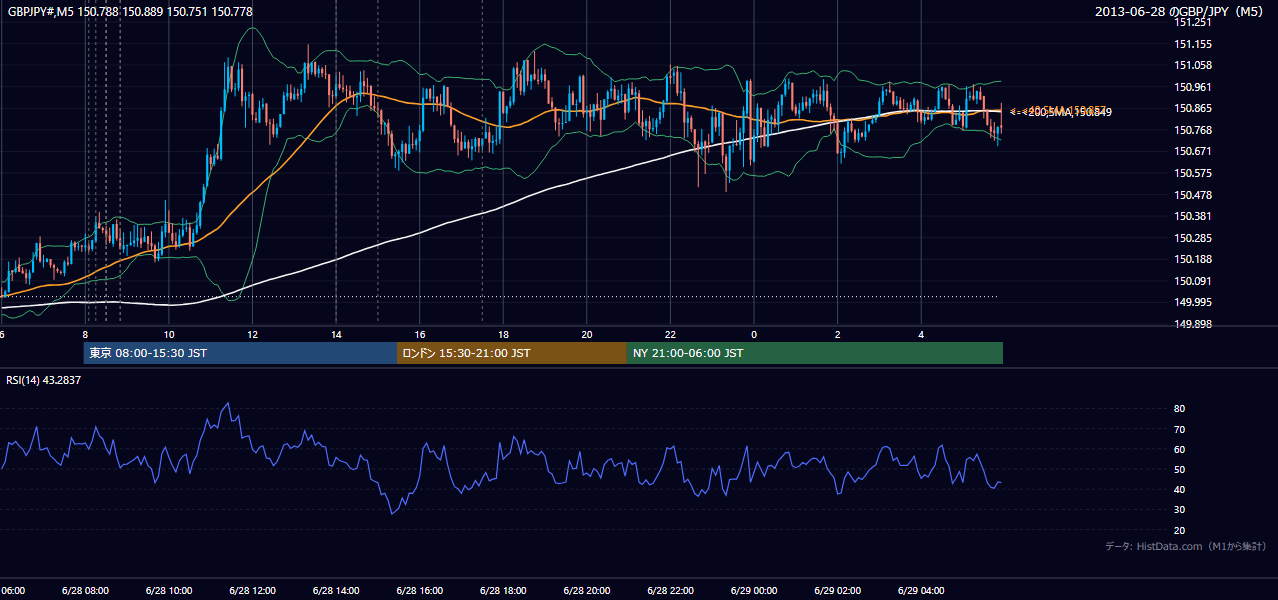Click hour tick '12' under the price chart

click(x=252, y=334)
